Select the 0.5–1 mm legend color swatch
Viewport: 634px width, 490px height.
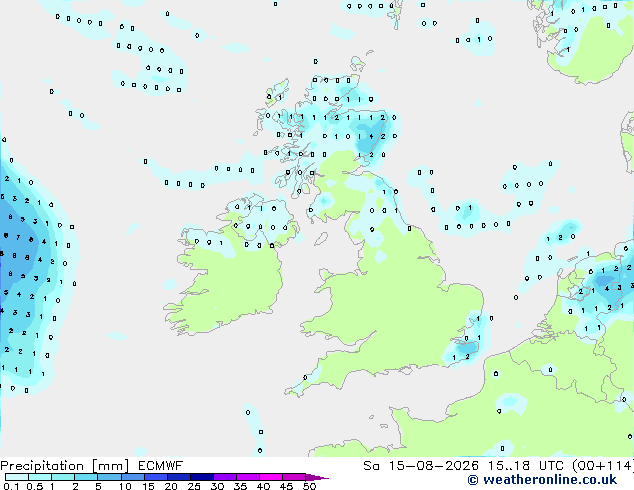pyautogui.click(x=40, y=477)
